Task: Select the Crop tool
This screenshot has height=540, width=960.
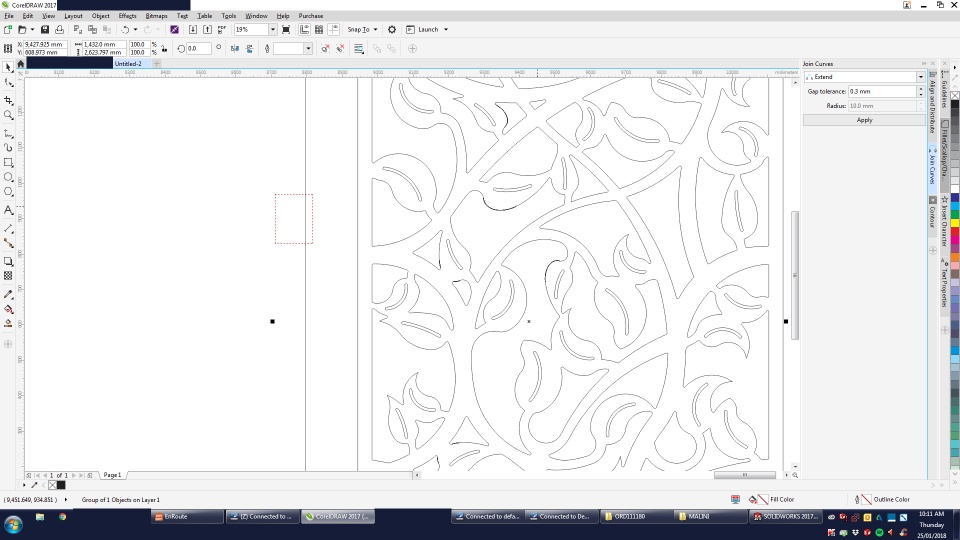Action: (8, 100)
